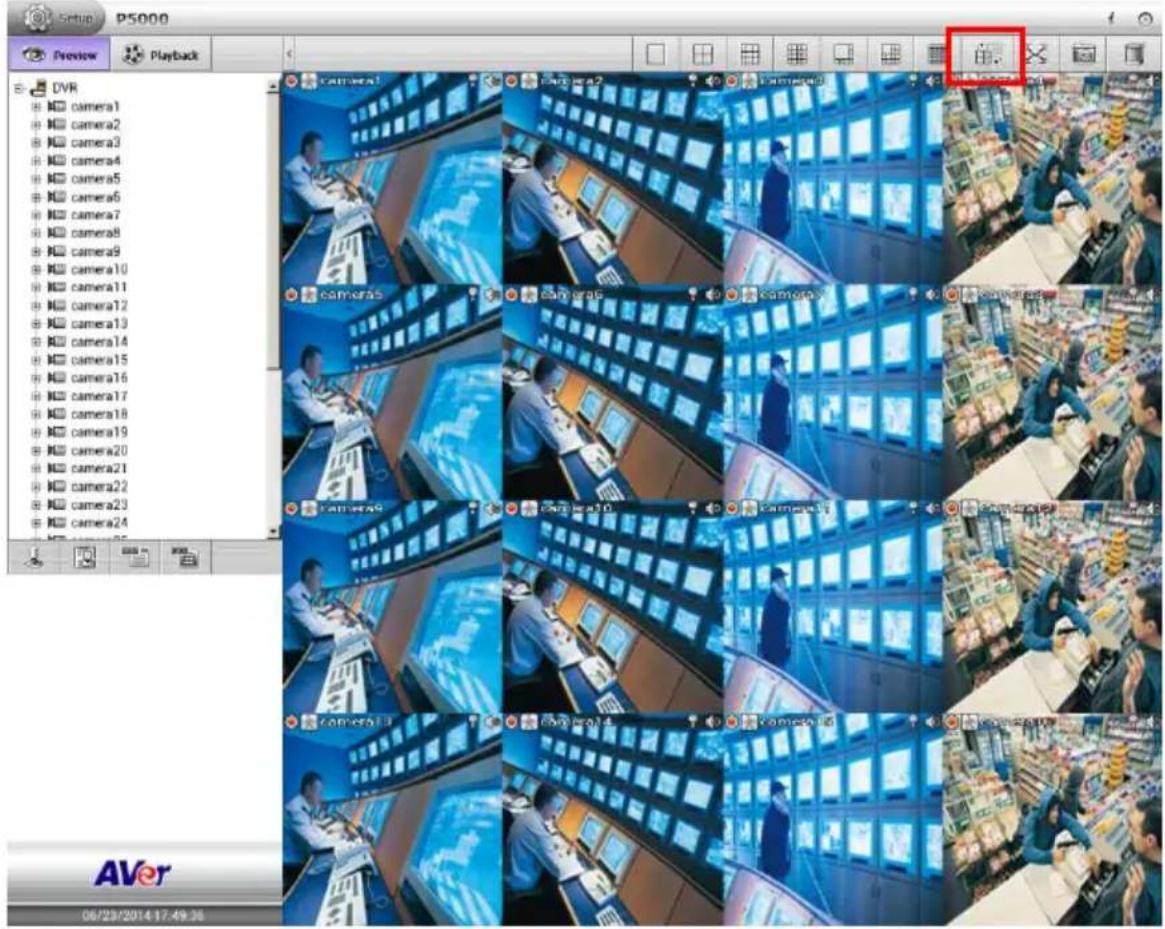
Task: Collapse the DVR tree node
Action: (x=19, y=88)
